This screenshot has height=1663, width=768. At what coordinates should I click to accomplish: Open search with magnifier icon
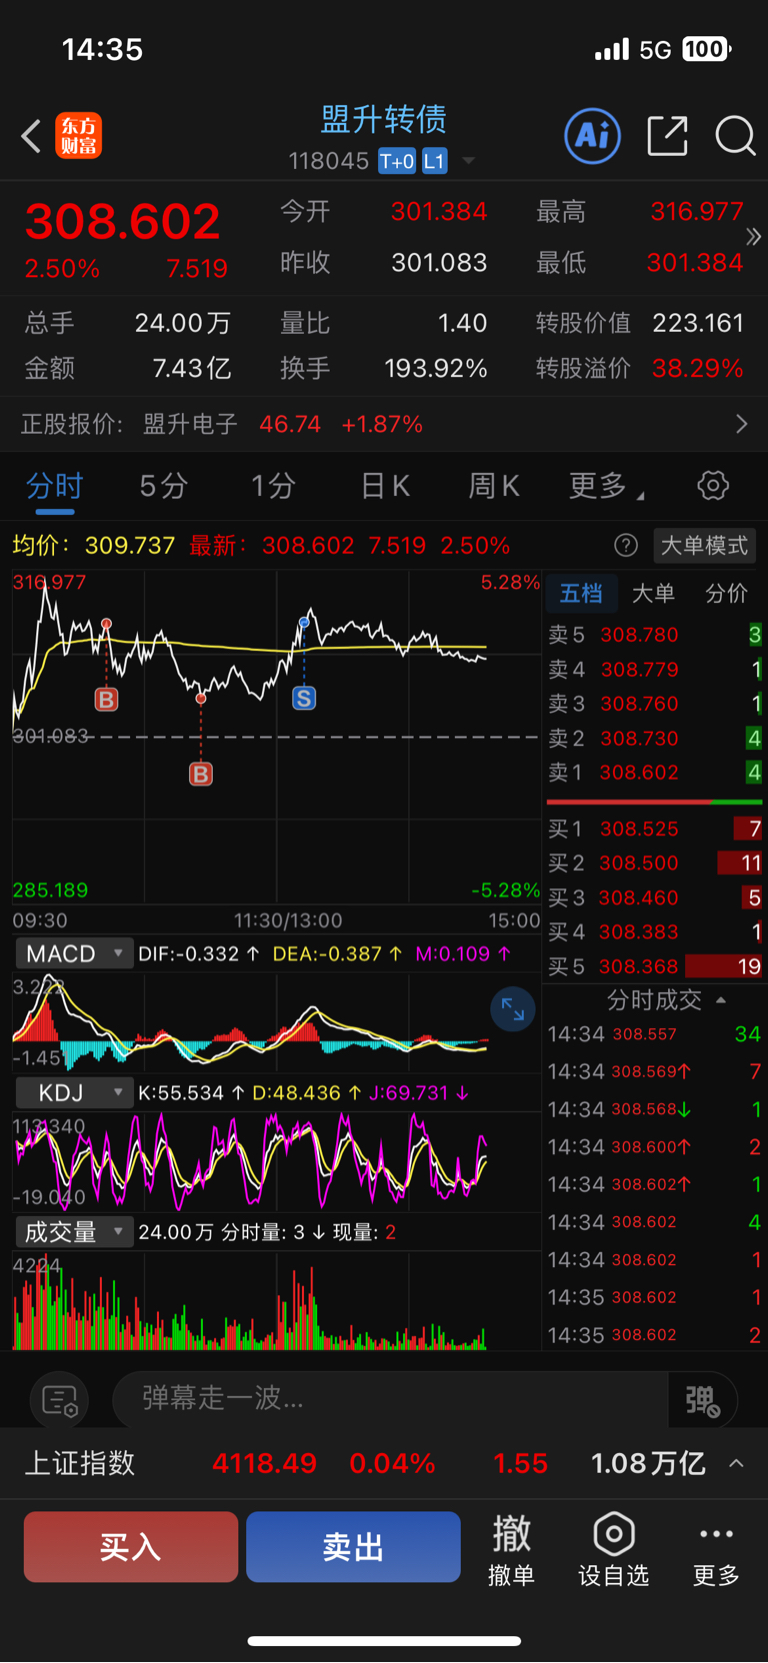[735, 136]
